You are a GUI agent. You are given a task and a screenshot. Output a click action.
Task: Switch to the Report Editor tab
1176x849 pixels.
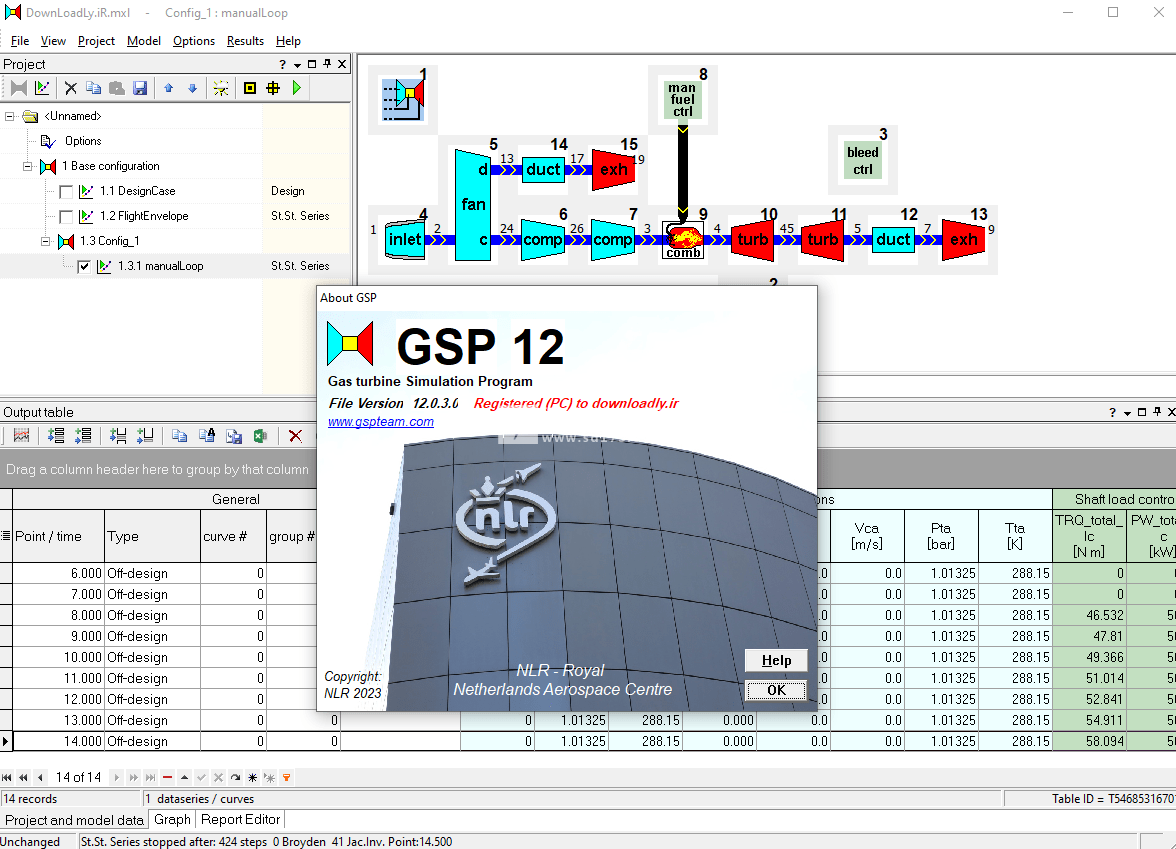tap(241, 820)
